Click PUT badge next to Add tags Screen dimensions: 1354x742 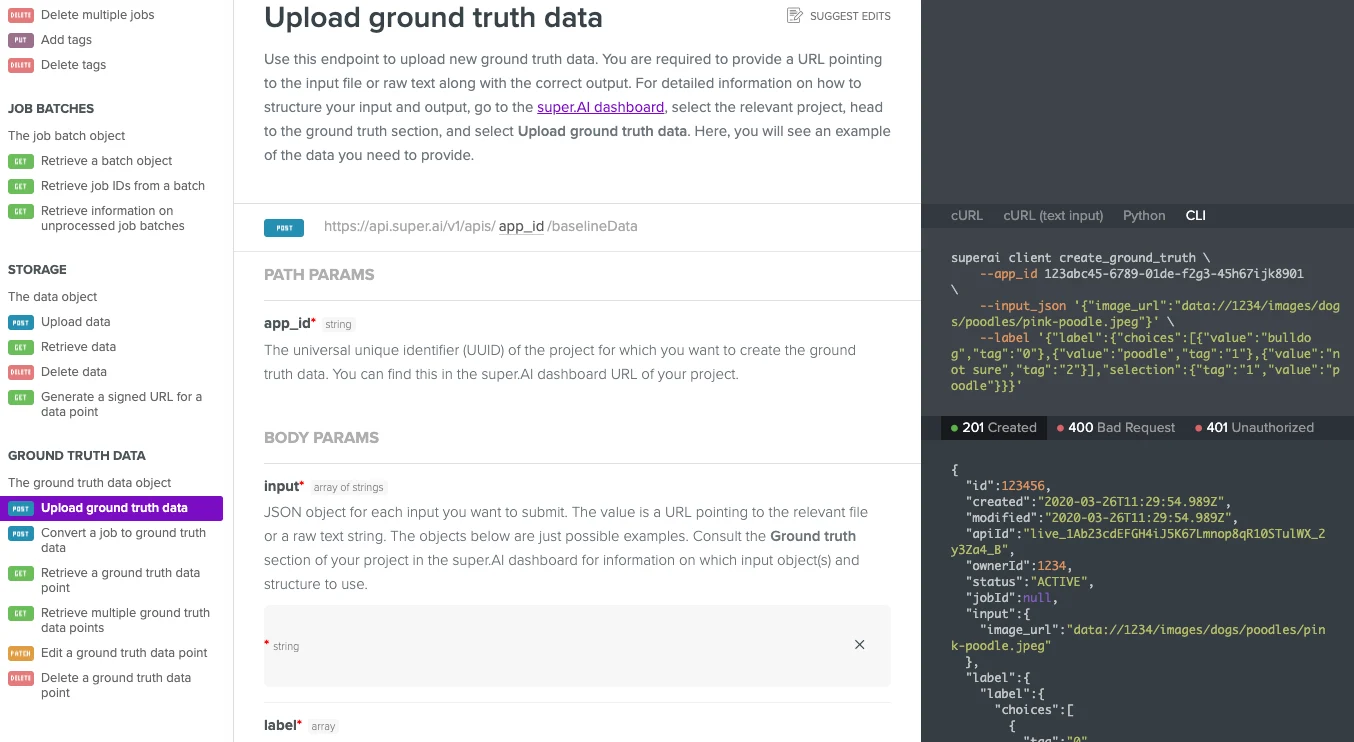tap(21, 40)
